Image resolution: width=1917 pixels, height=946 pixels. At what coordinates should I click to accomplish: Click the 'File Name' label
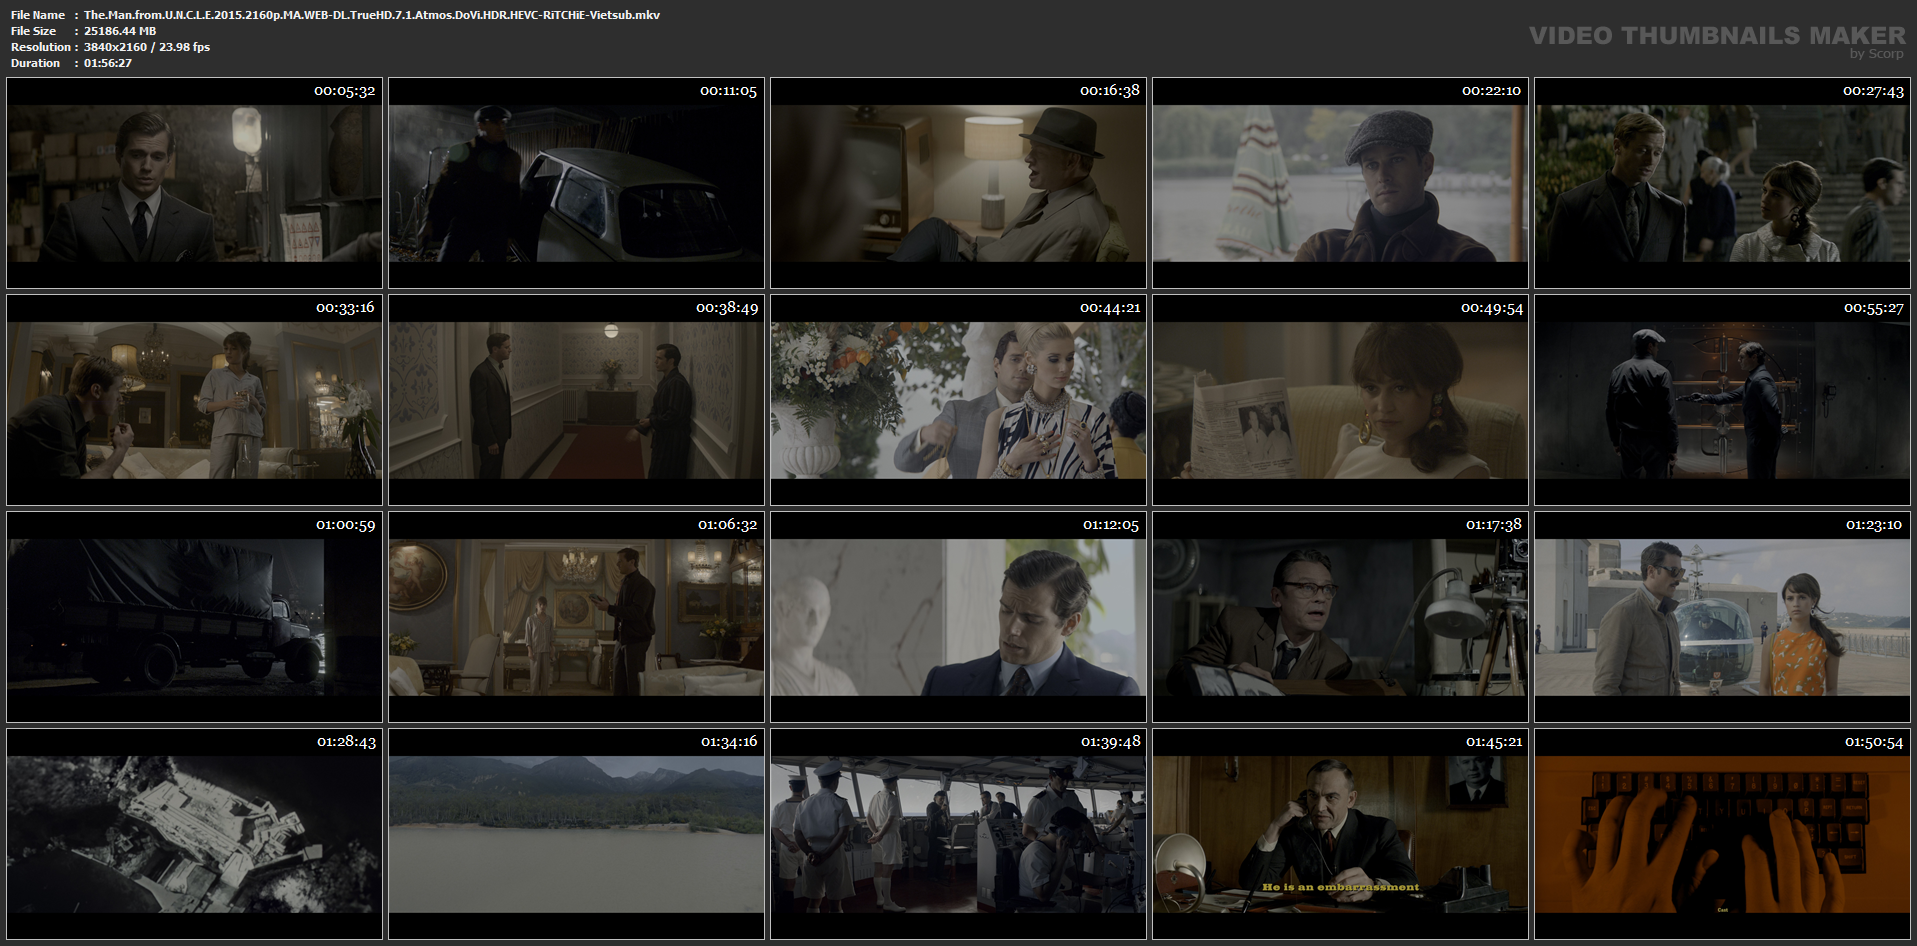[x=38, y=15]
